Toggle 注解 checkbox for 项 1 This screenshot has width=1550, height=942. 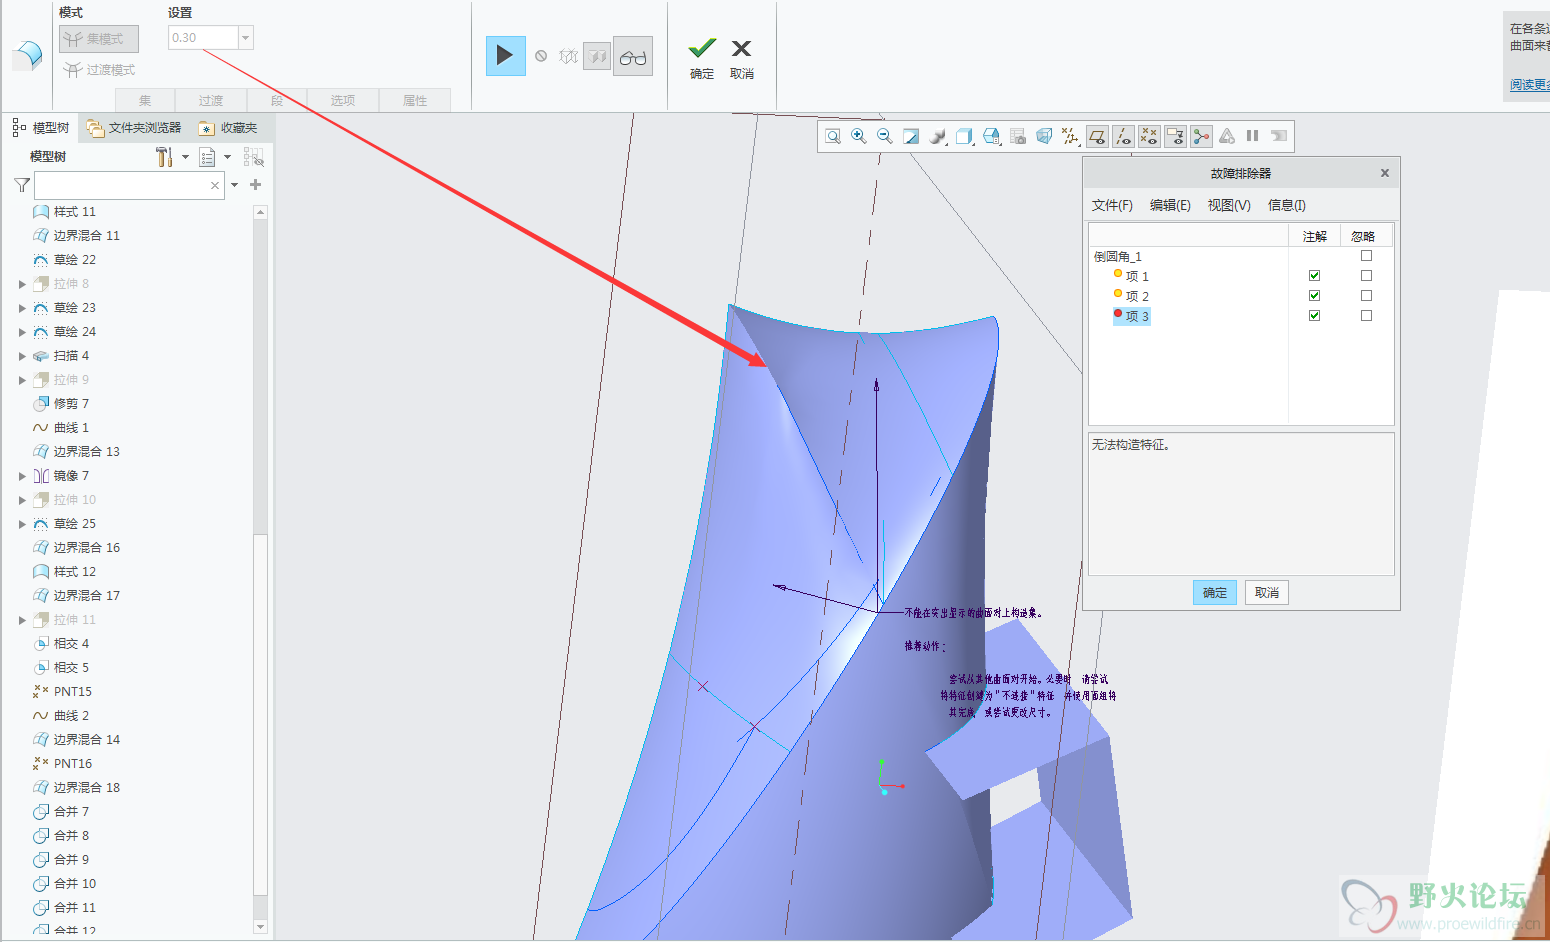[x=1314, y=276]
